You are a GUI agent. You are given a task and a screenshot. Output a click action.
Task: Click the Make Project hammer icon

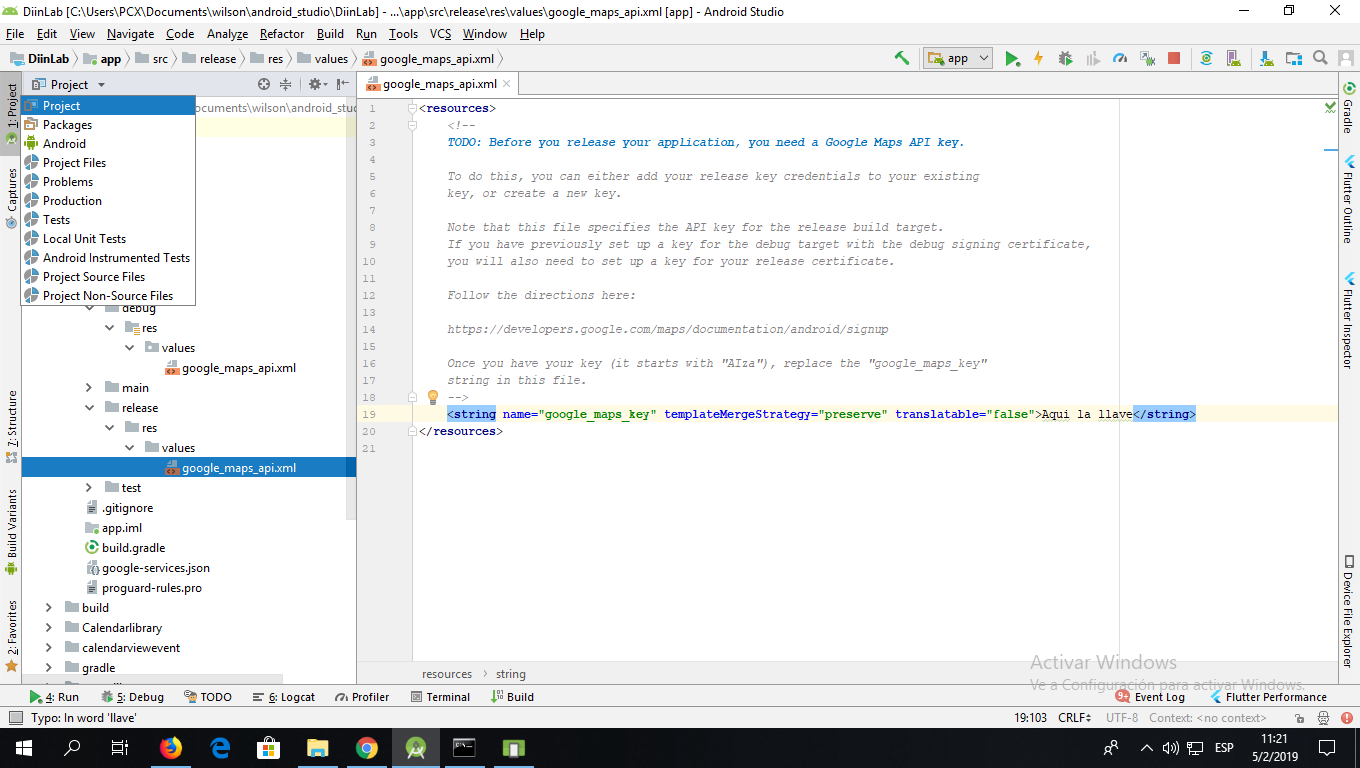pyautogui.click(x=902, y=58)
